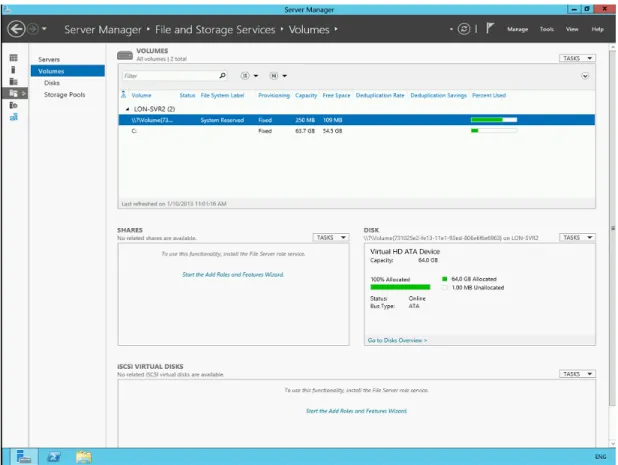Click the green 64.0 GB Allocated swatch
The width and height of the screenshot is (618, 465).
(445, 279)
